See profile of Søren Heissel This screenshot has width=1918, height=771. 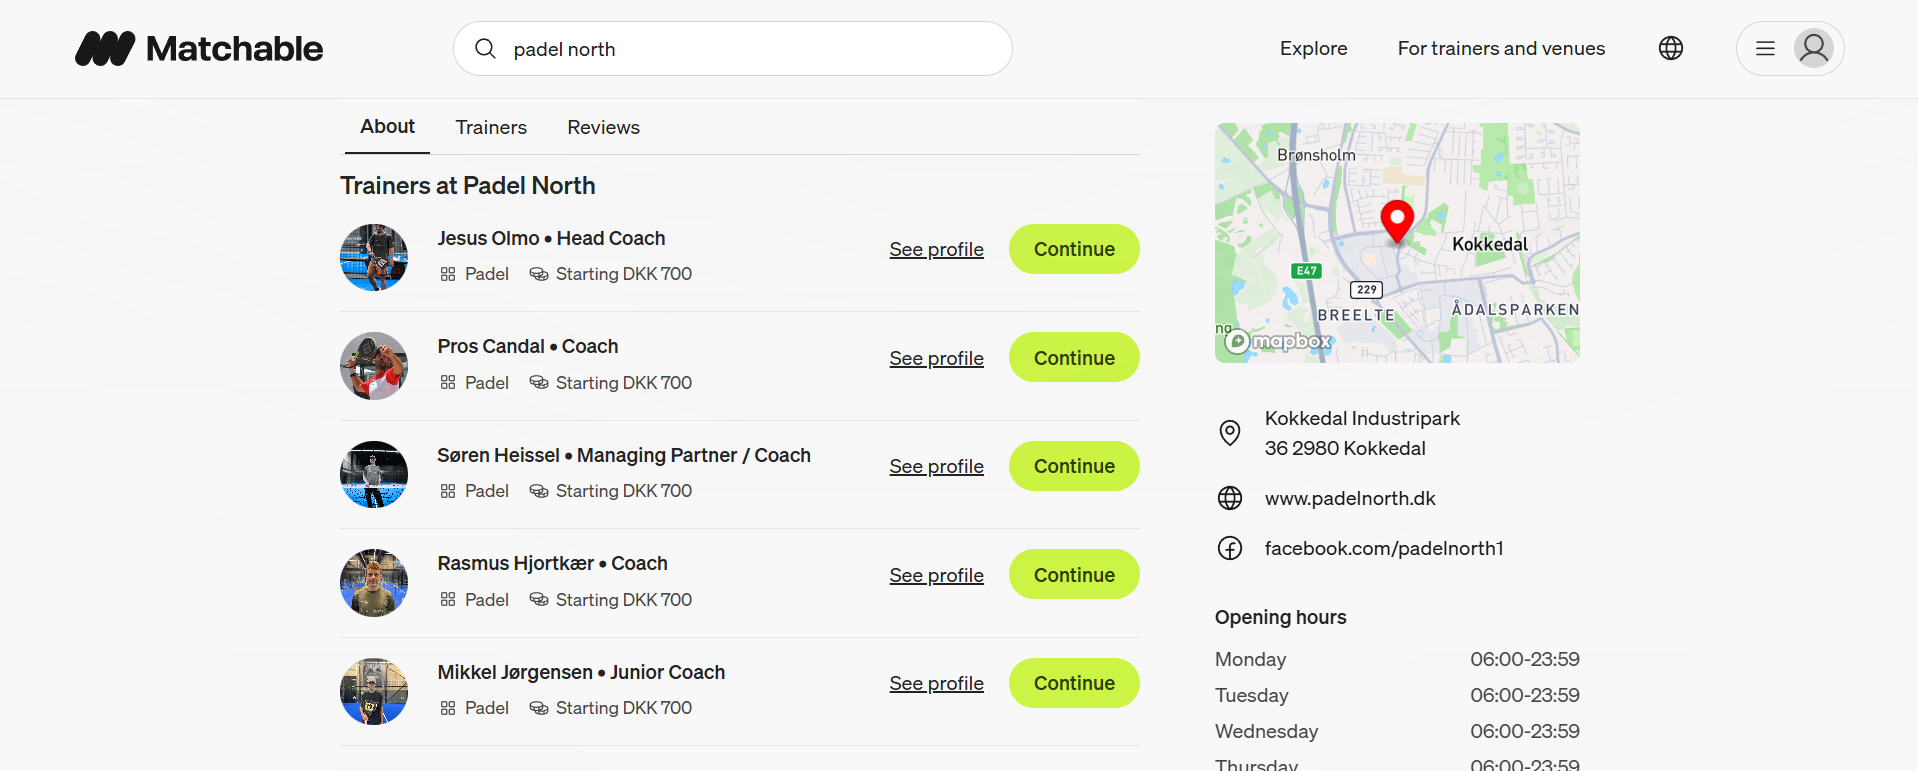(x=936, y=466)
